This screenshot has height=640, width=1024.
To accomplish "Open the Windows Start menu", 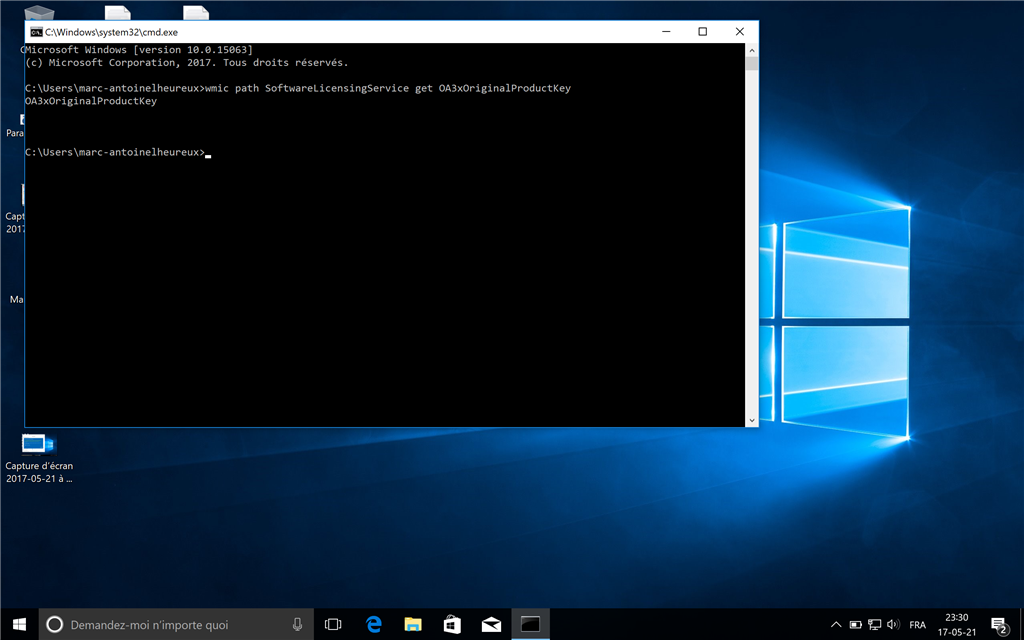I will (19, 624).
